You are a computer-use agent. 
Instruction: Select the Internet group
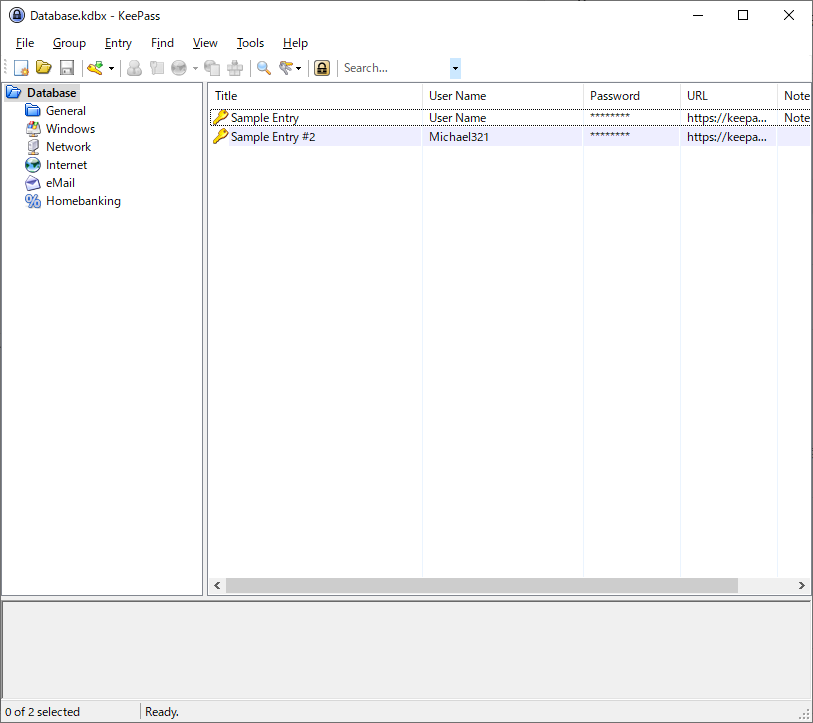point(66,165)
